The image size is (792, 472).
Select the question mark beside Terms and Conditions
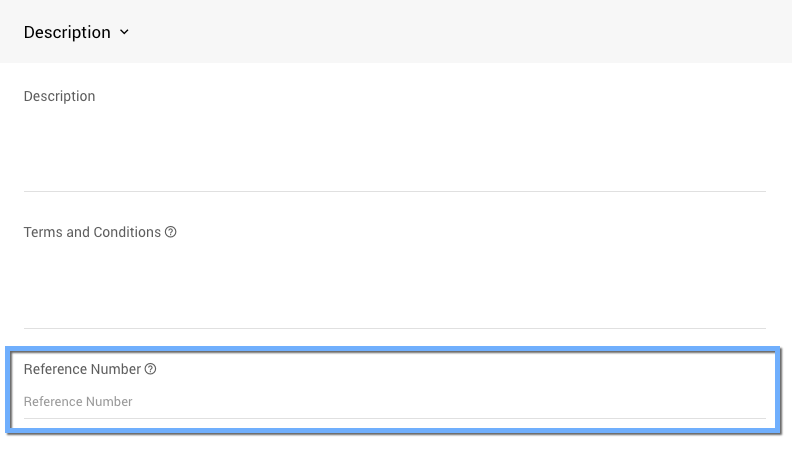pos(171,232)
